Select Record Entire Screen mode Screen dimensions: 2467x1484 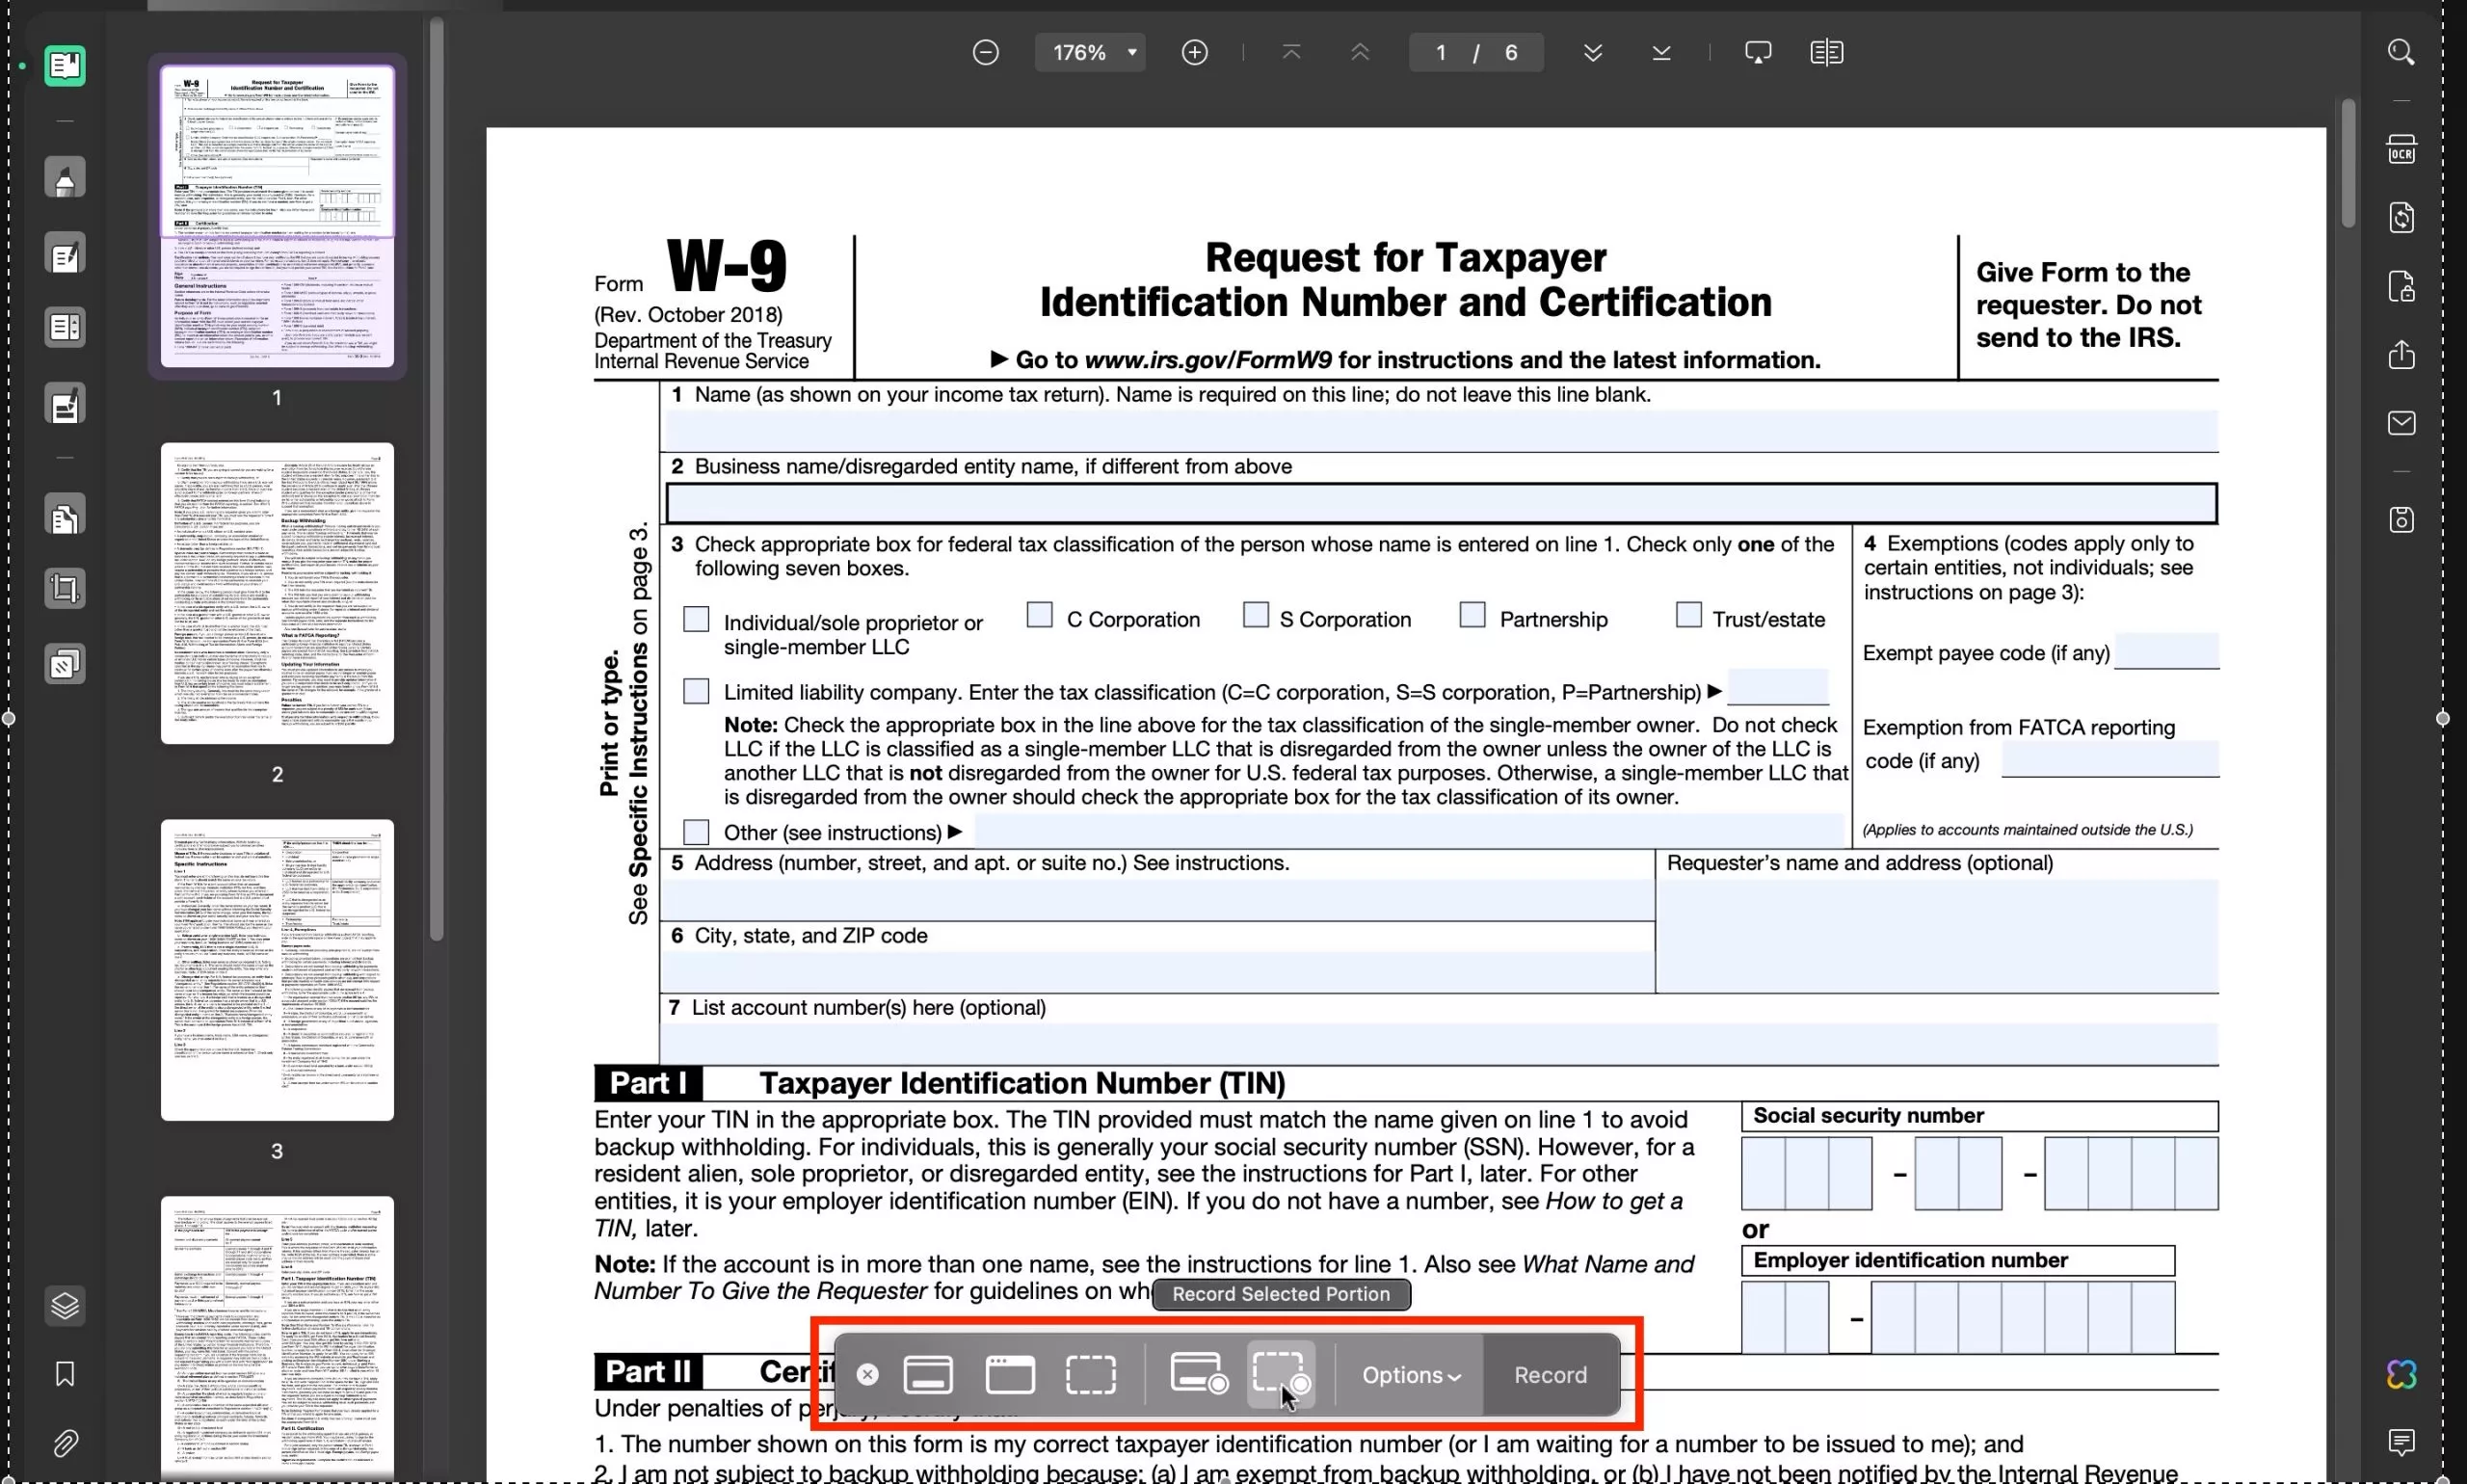(x=1198, y=1373)
